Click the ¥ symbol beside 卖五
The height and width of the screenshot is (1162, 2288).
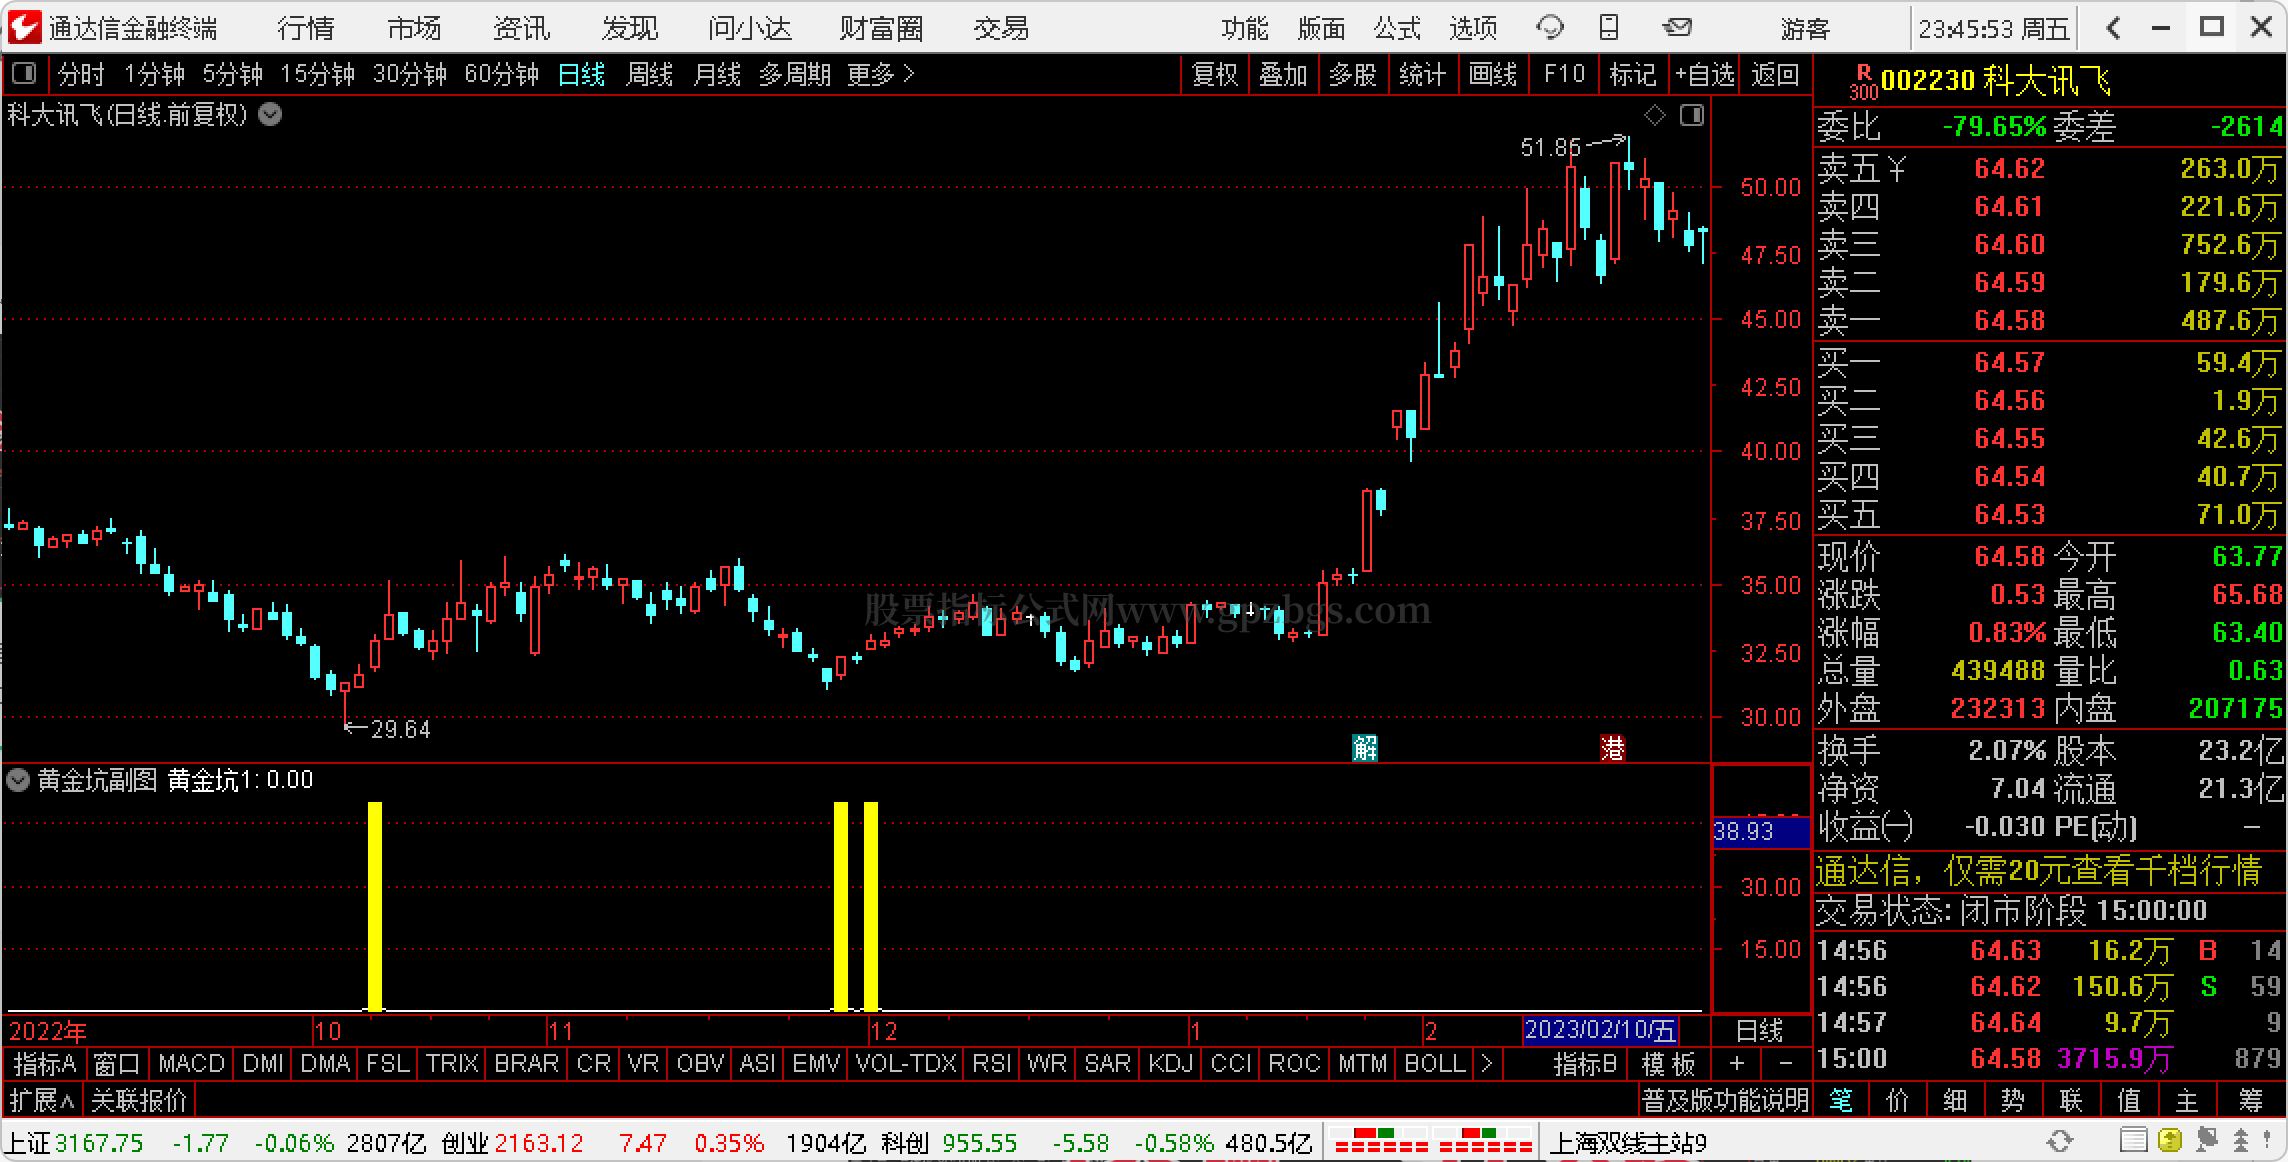click(1897, 169)
